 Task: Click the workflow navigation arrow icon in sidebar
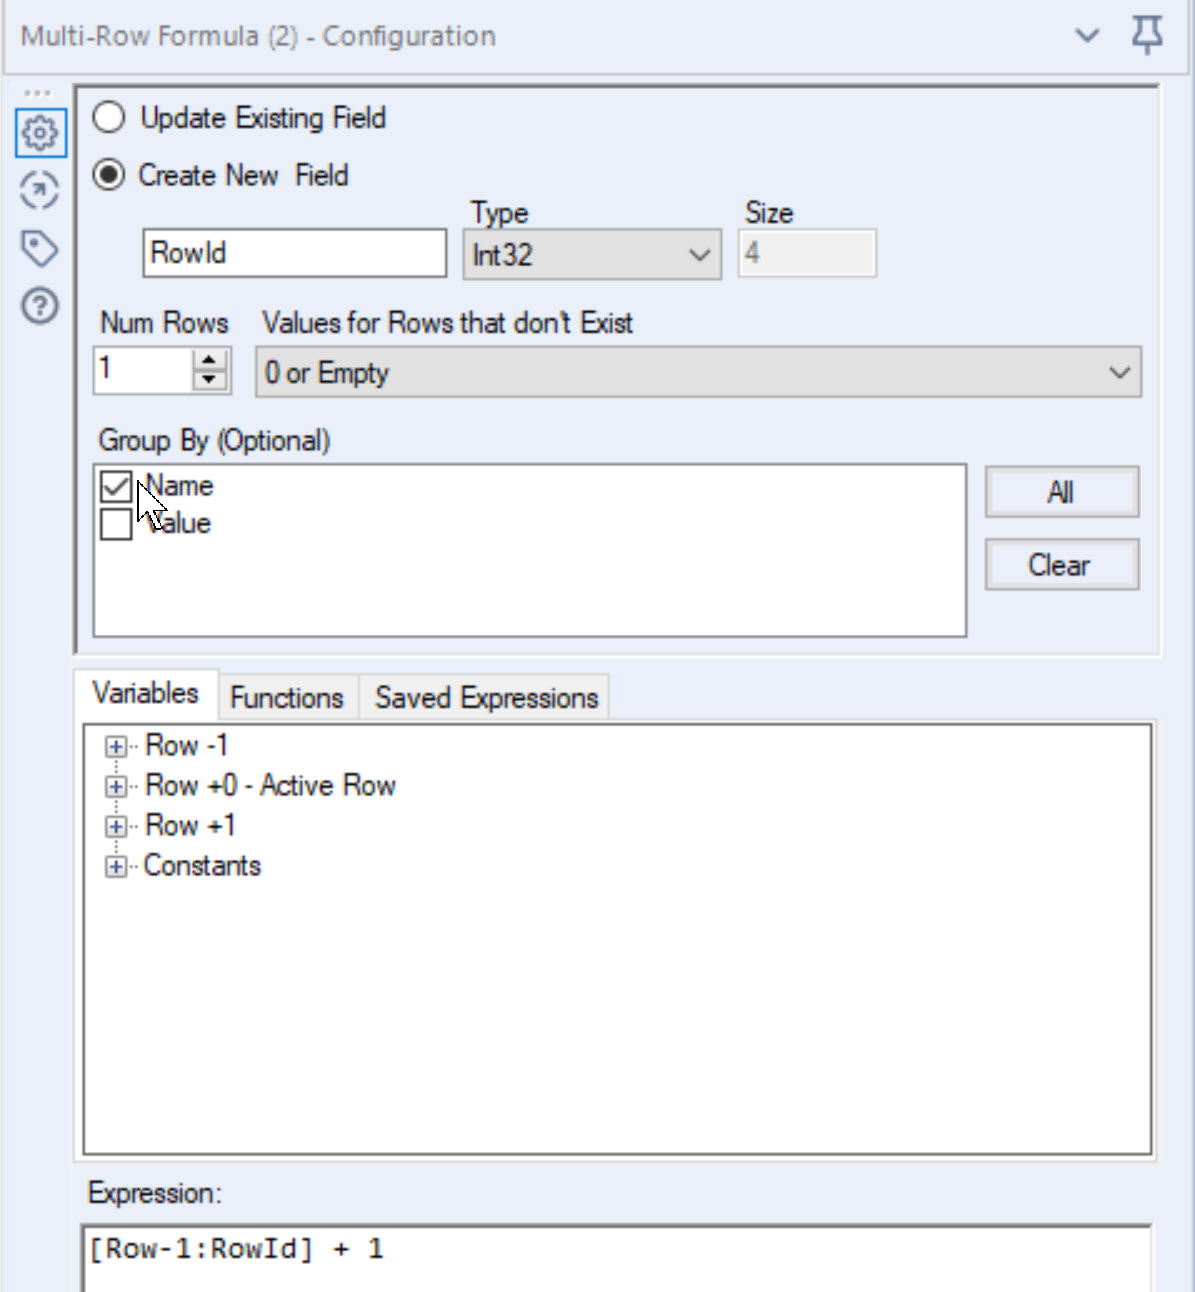click(x=38, y=190)
